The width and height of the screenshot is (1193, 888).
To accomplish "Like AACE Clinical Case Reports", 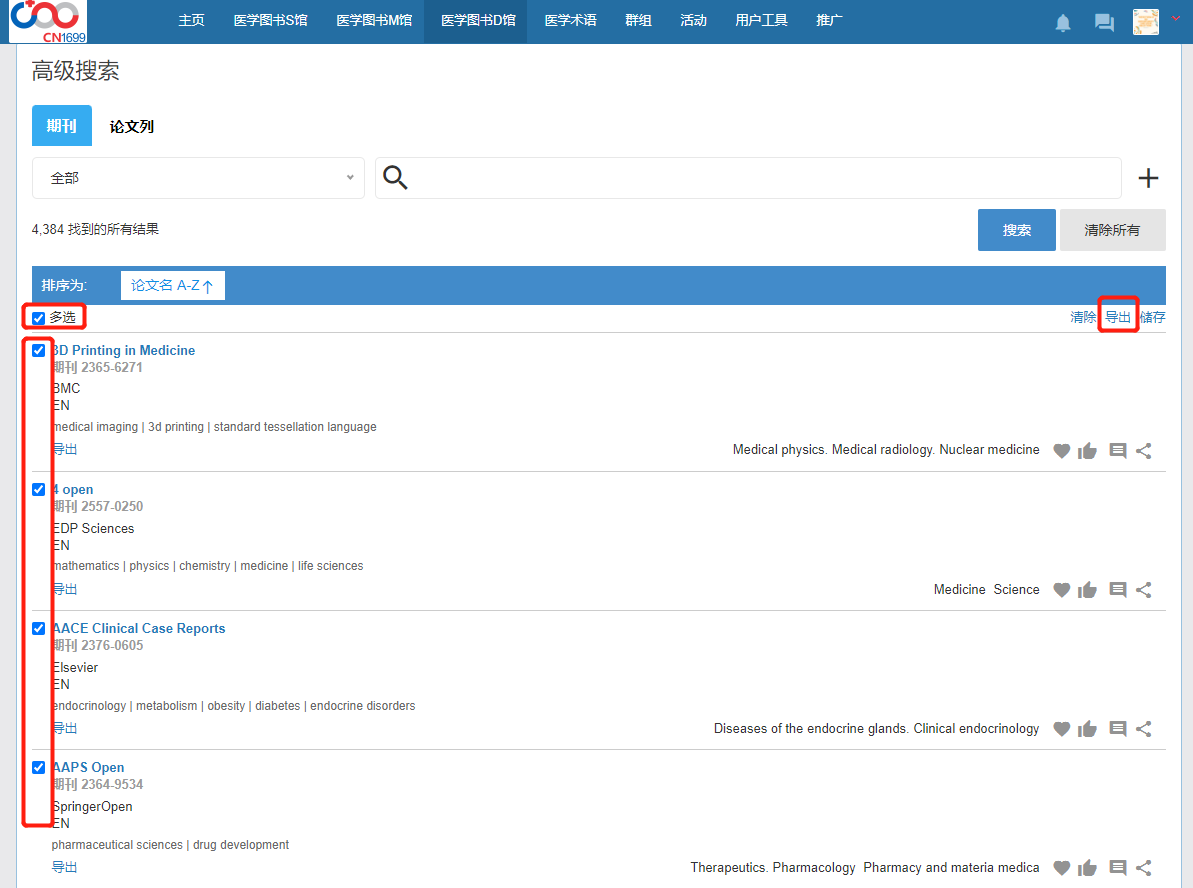I will click(x=1087, y=729).
